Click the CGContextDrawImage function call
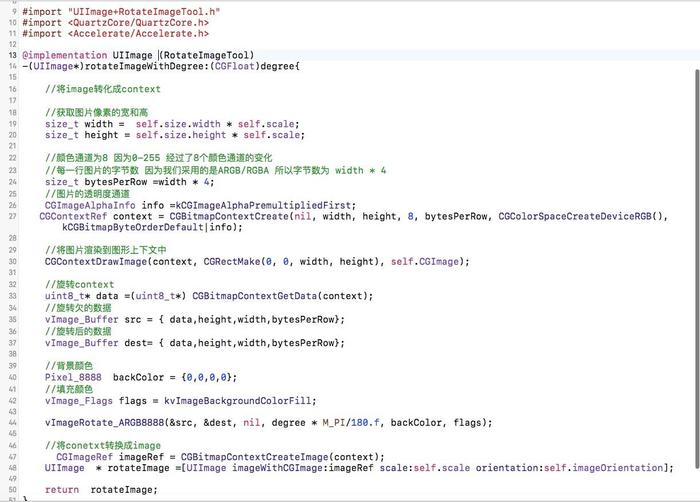Image resolution: width=700 pixels, height=502 pixels. tap(96, 262)
